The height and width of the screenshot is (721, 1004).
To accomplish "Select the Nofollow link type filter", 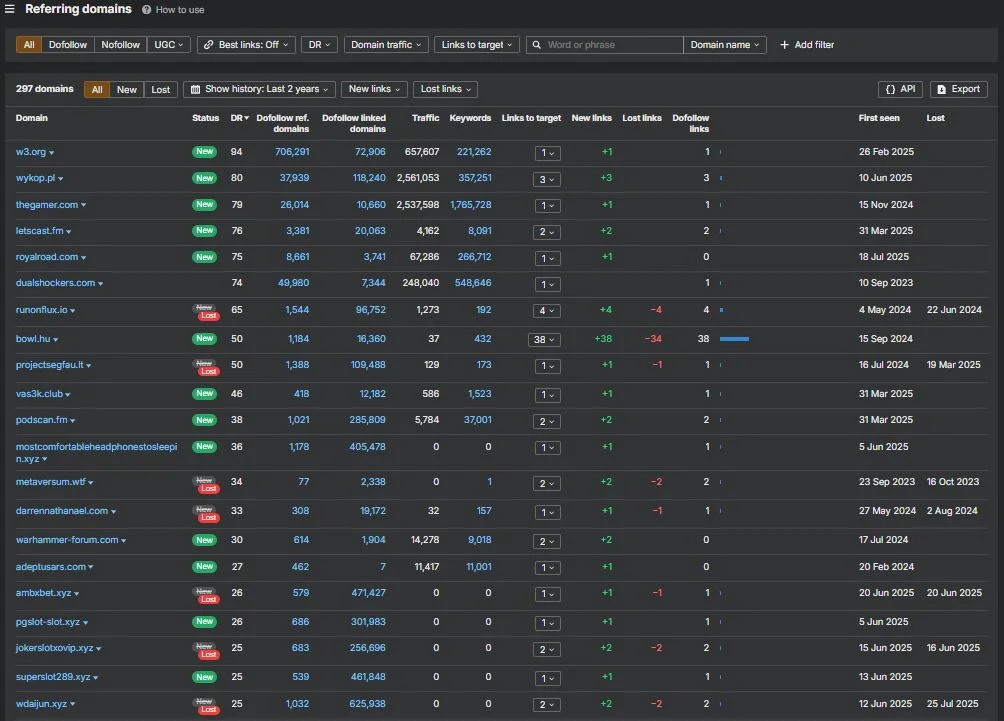I will click(x=120, y=45).
